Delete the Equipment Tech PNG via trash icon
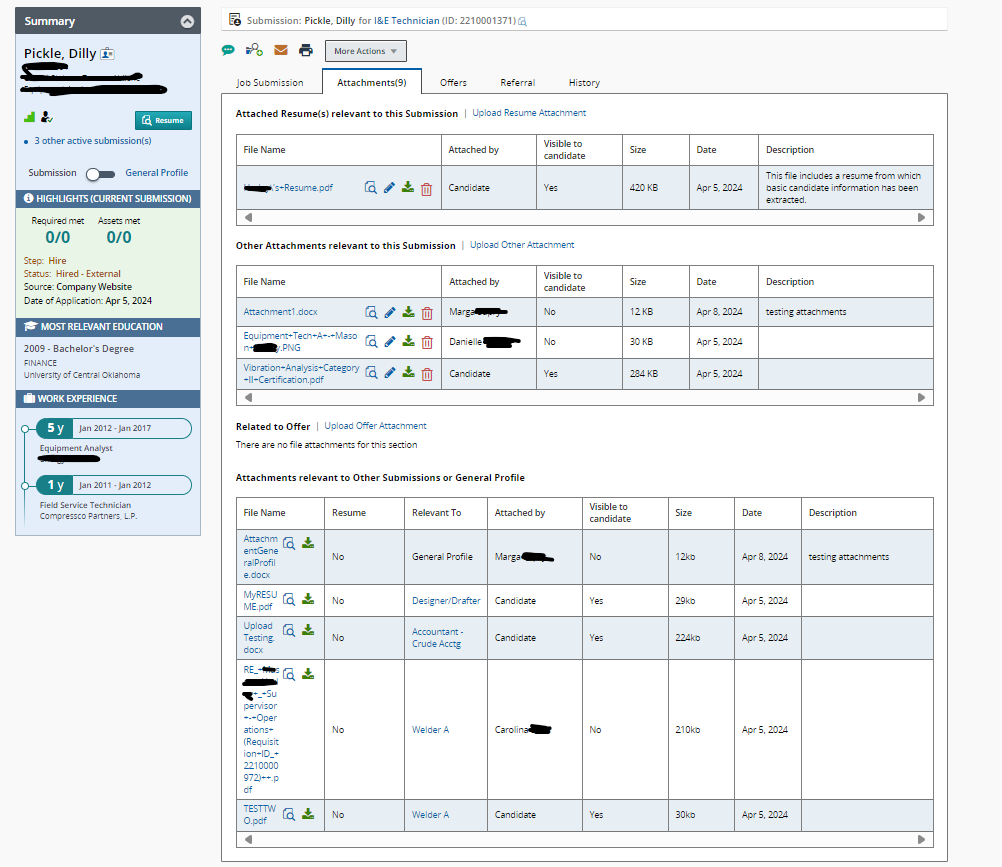Screen dimensions: 1002x867 426,342
